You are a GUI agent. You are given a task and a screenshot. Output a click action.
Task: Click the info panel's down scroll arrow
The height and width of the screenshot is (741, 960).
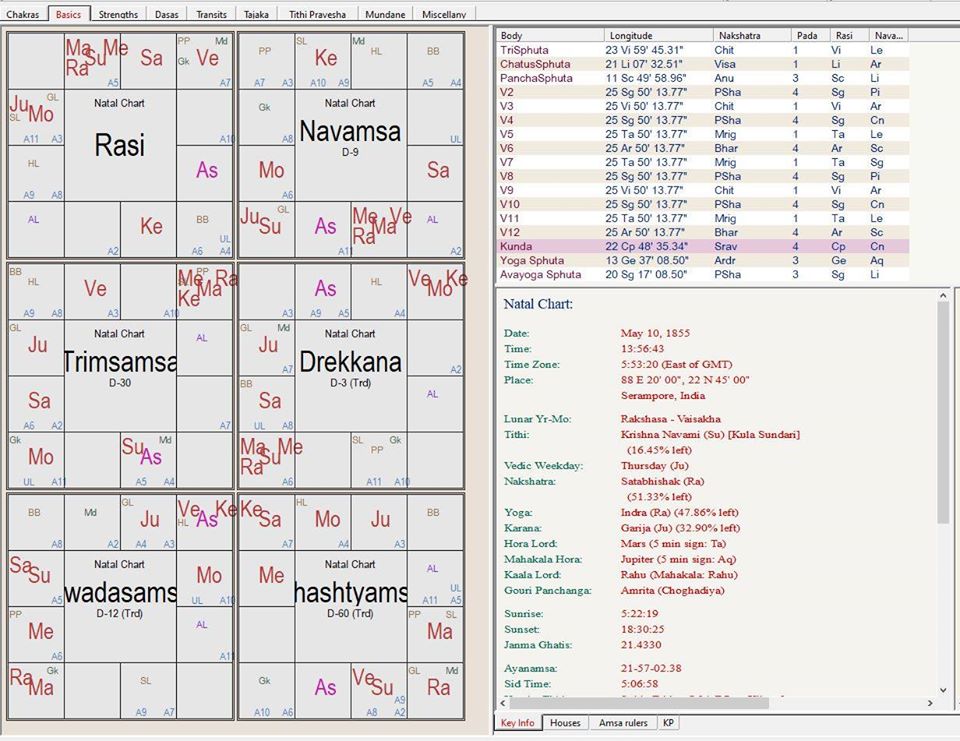[943, 690]
